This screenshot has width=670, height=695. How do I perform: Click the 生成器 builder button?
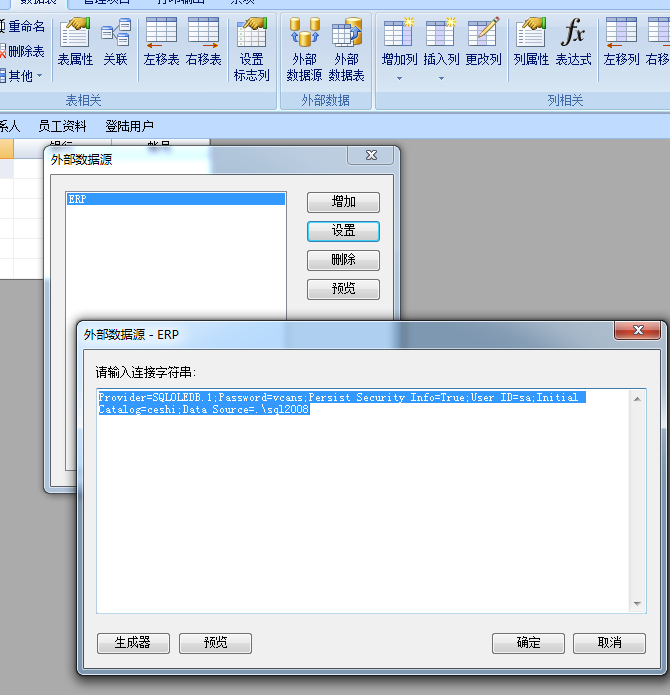pos(133,643)
